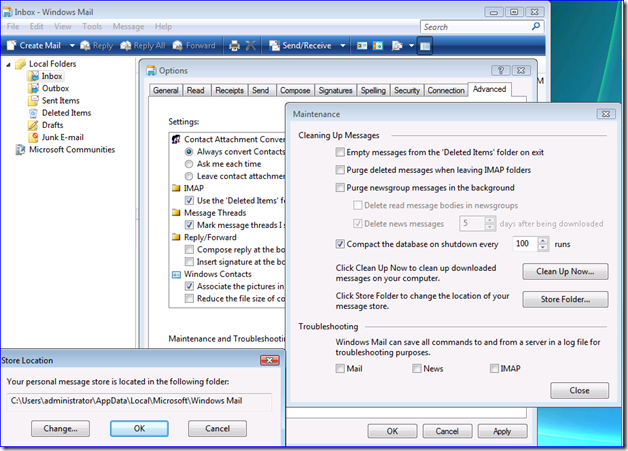Click Change button in Store Location
The image size is (628, 451).
60,429
